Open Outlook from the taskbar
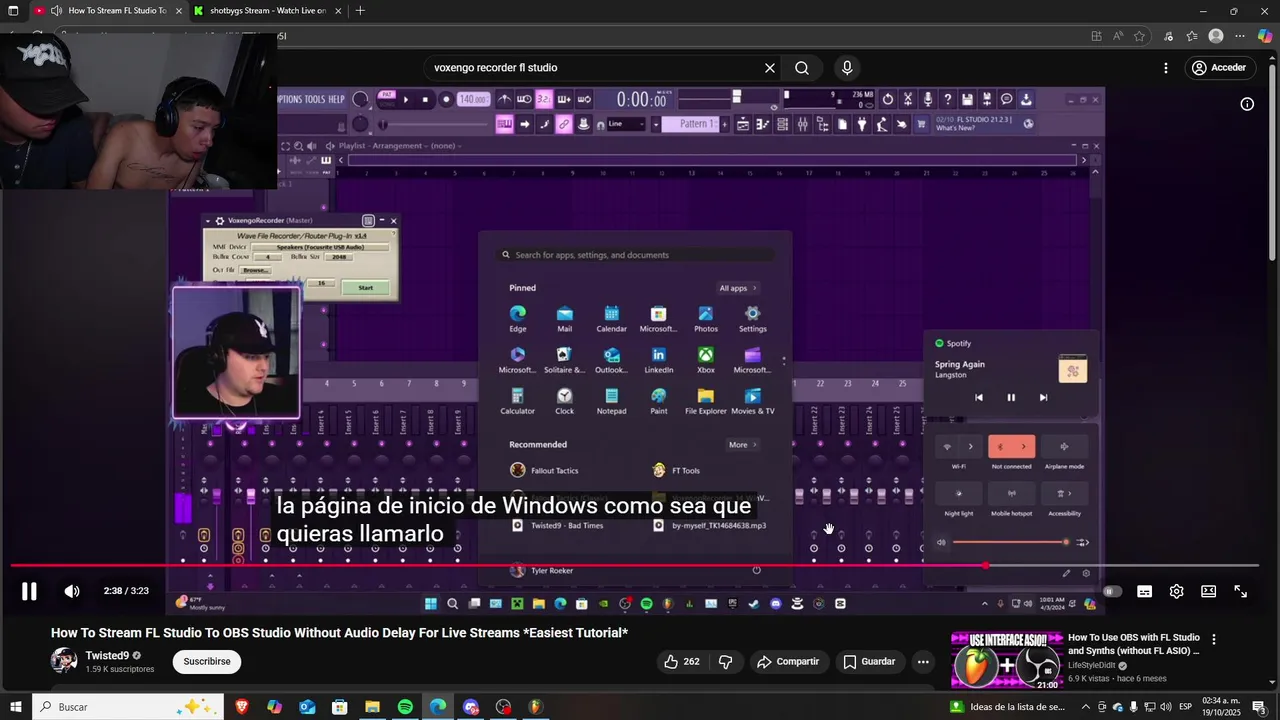Viewport: 1280px width, 720px height. coord(307,707)
